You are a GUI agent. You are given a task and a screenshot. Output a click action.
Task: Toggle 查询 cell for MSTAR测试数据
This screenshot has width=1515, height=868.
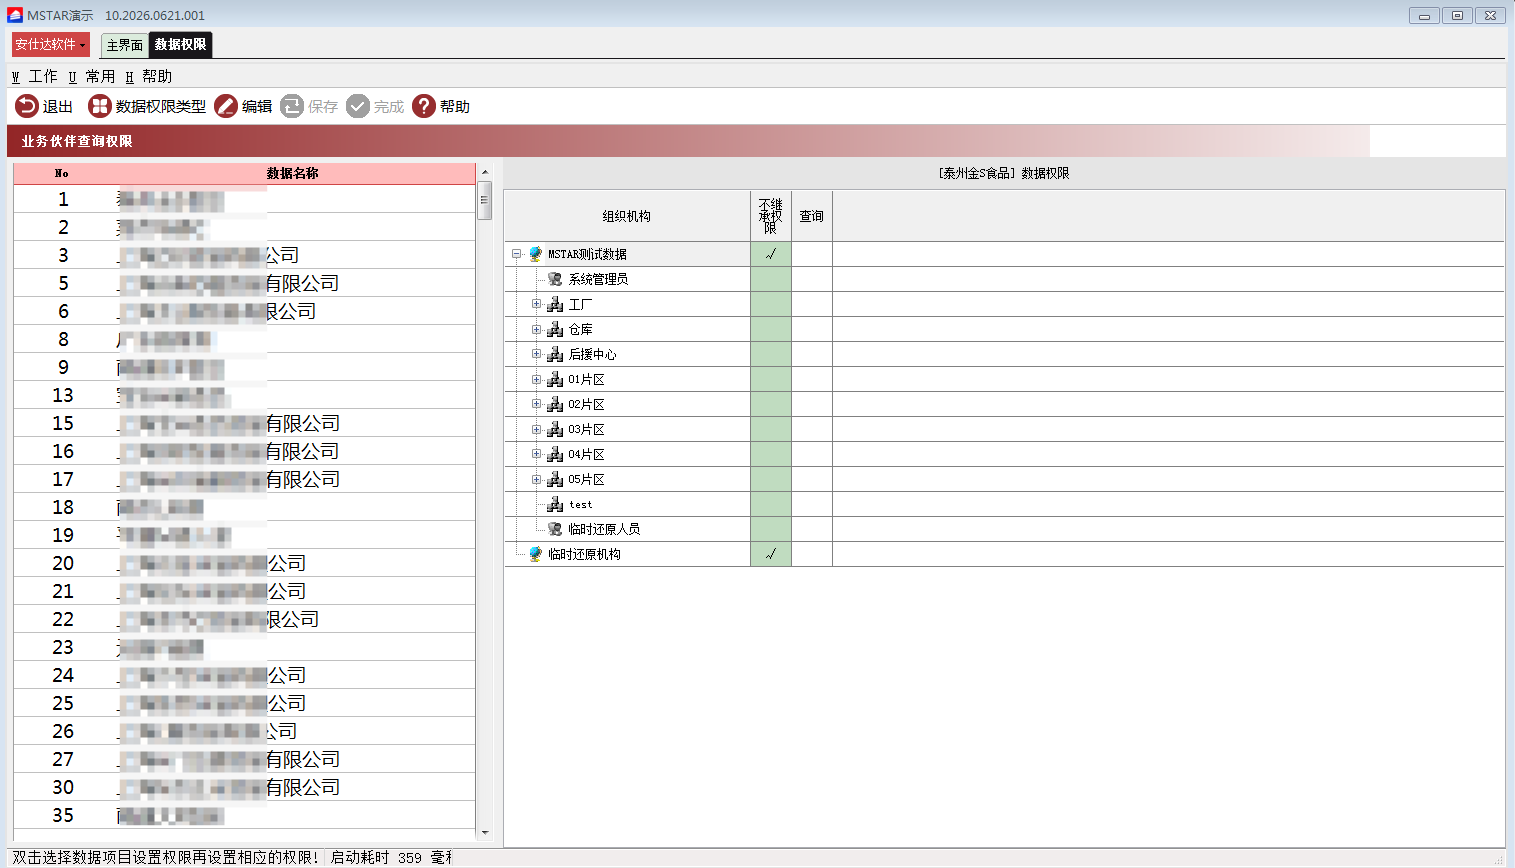pyautogui.click(x=812, y=254)
